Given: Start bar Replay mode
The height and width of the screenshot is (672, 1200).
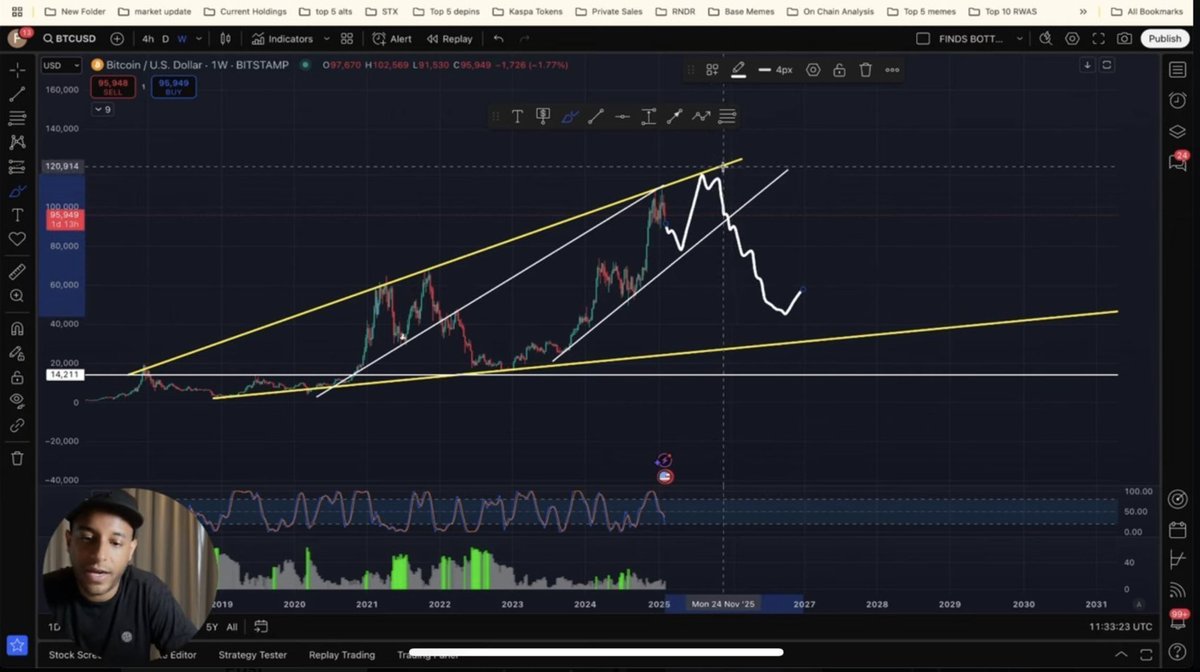Looking at the screenshot, I should (x=449, y=39).
